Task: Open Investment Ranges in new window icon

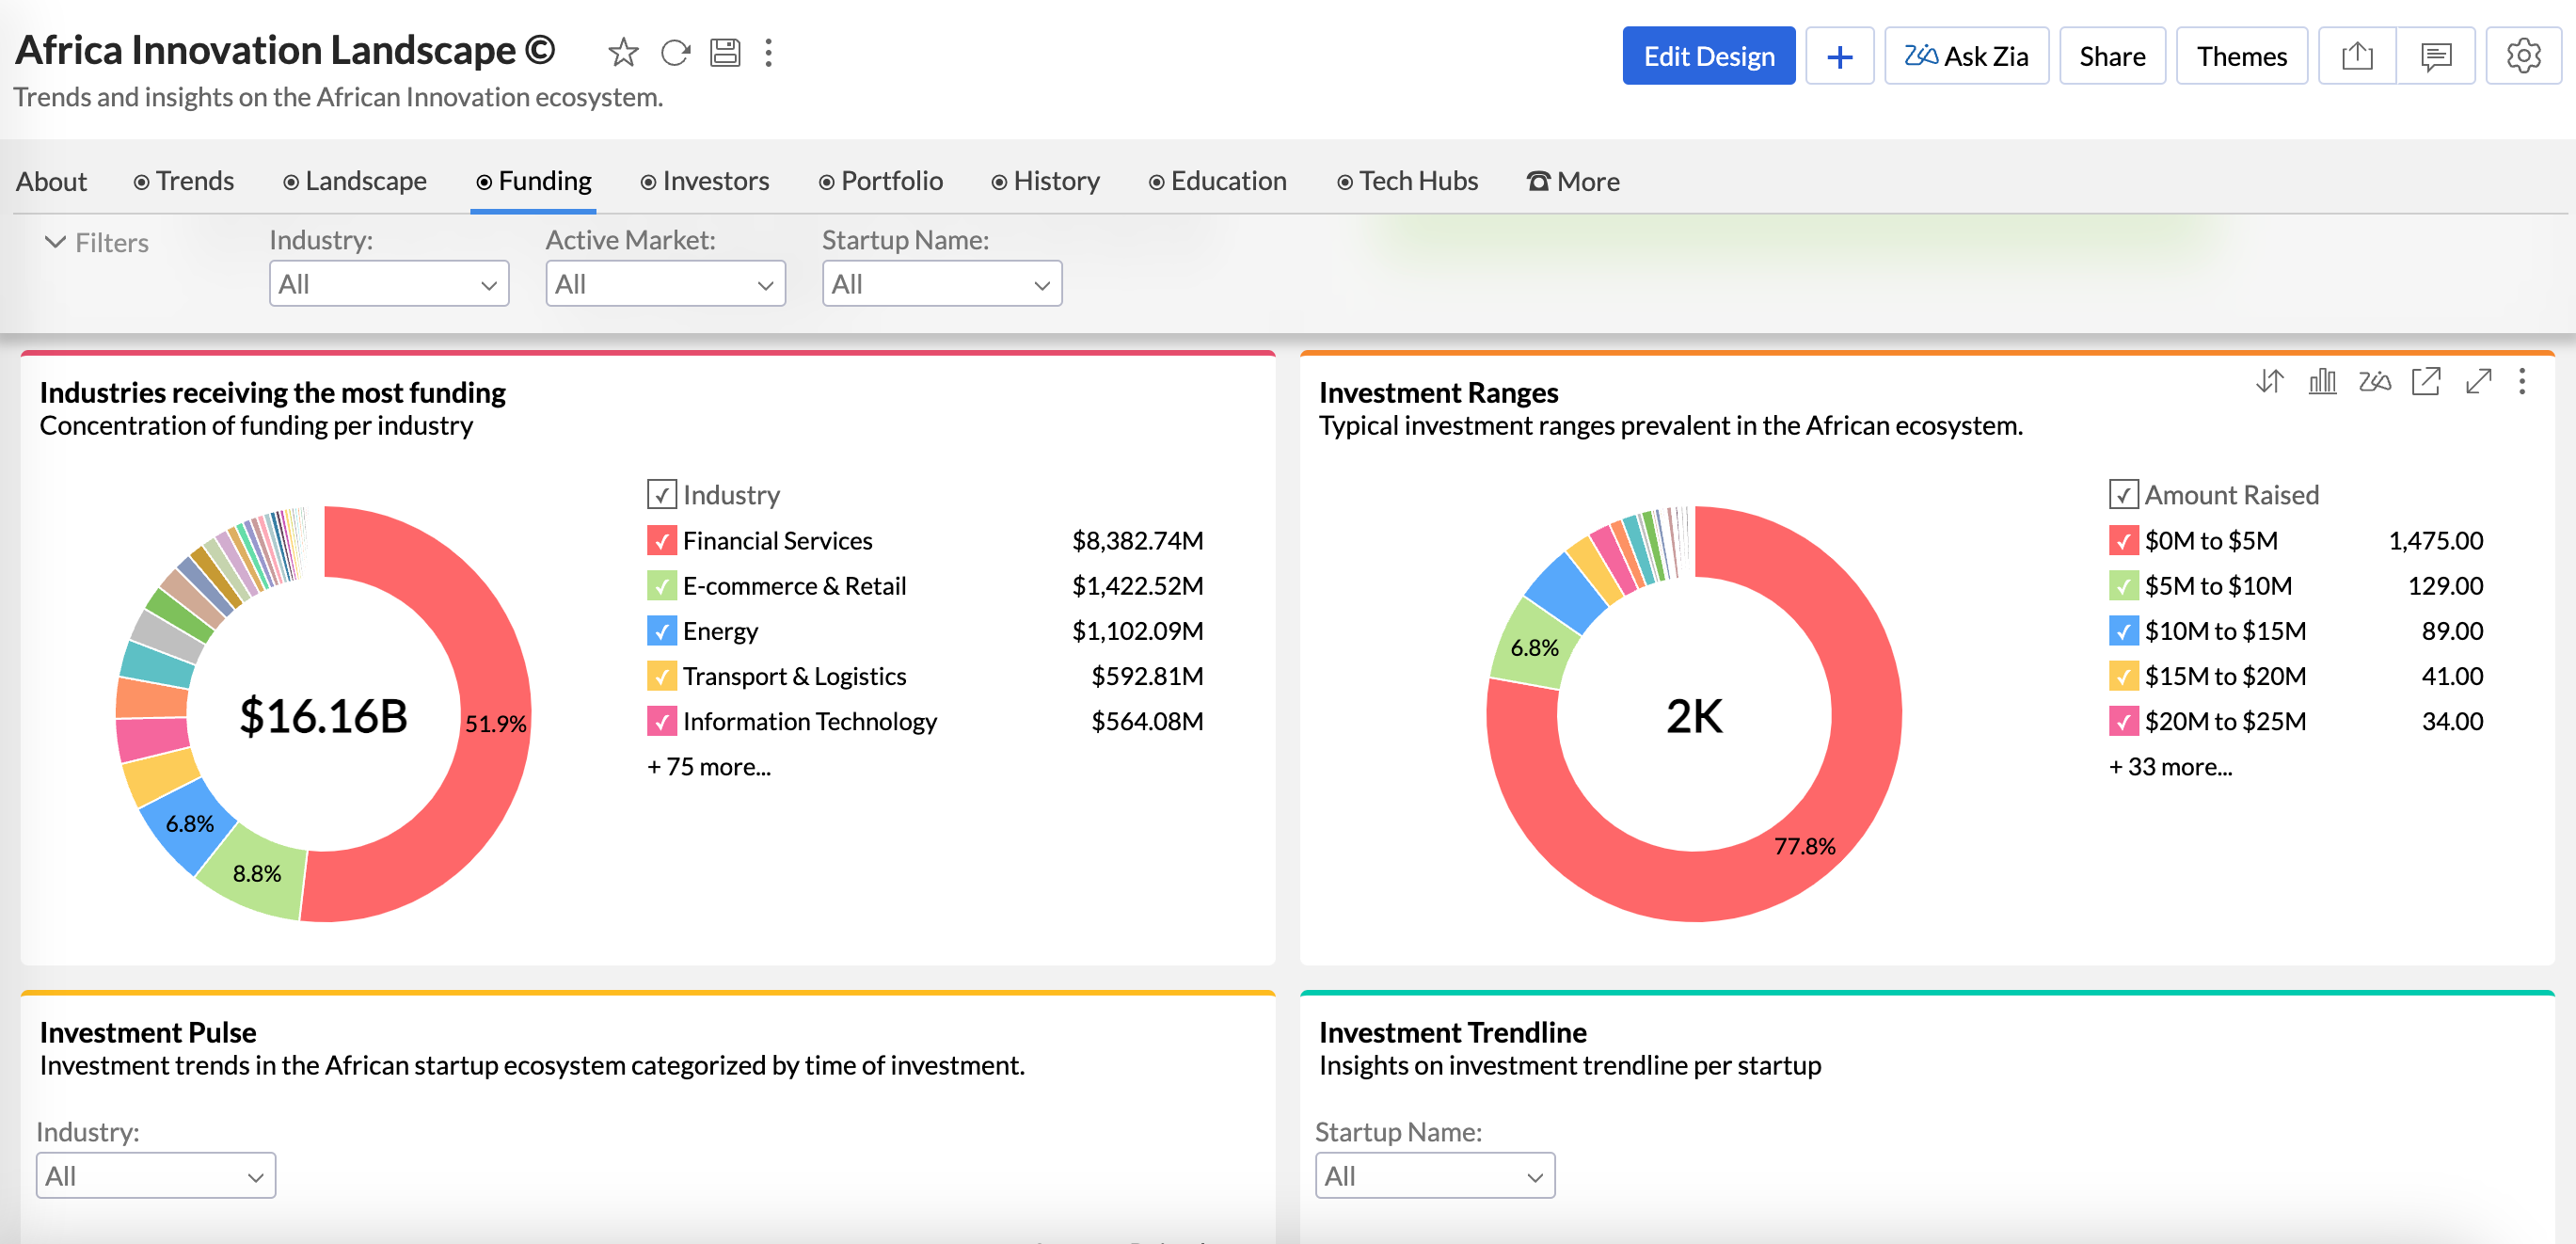Action: pos(2426,381)
